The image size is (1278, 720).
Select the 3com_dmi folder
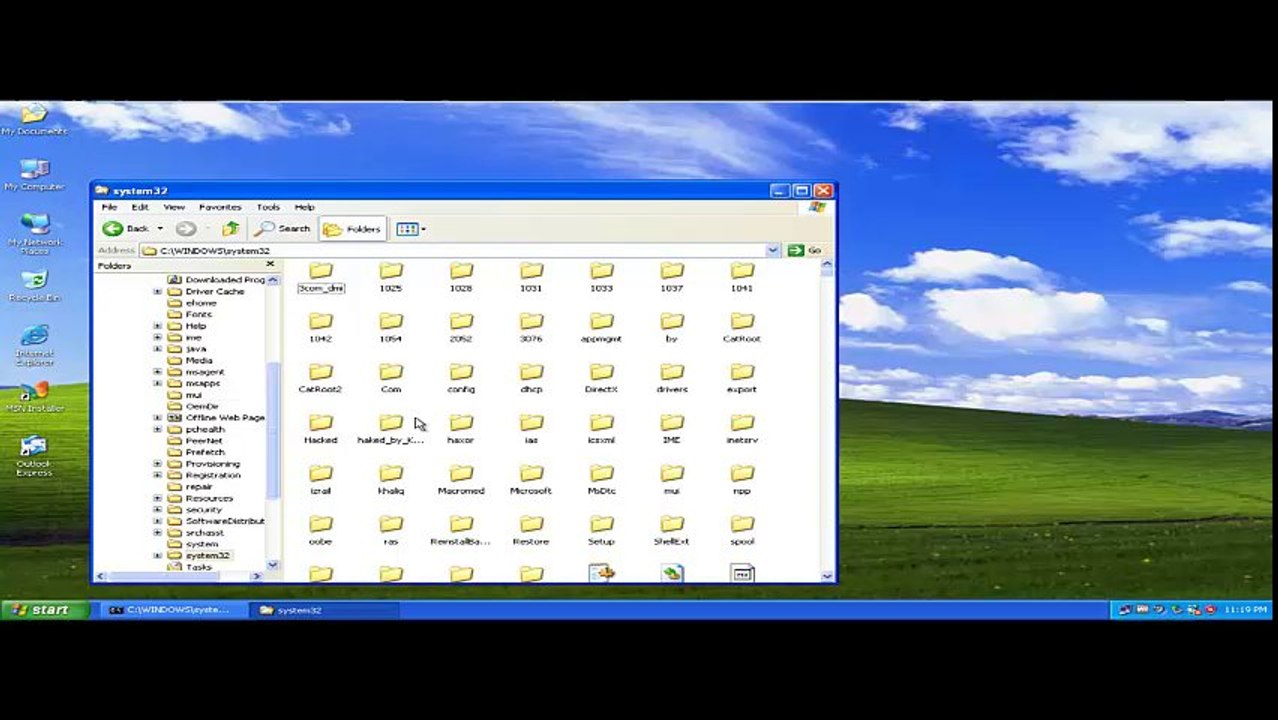(321, 277)
